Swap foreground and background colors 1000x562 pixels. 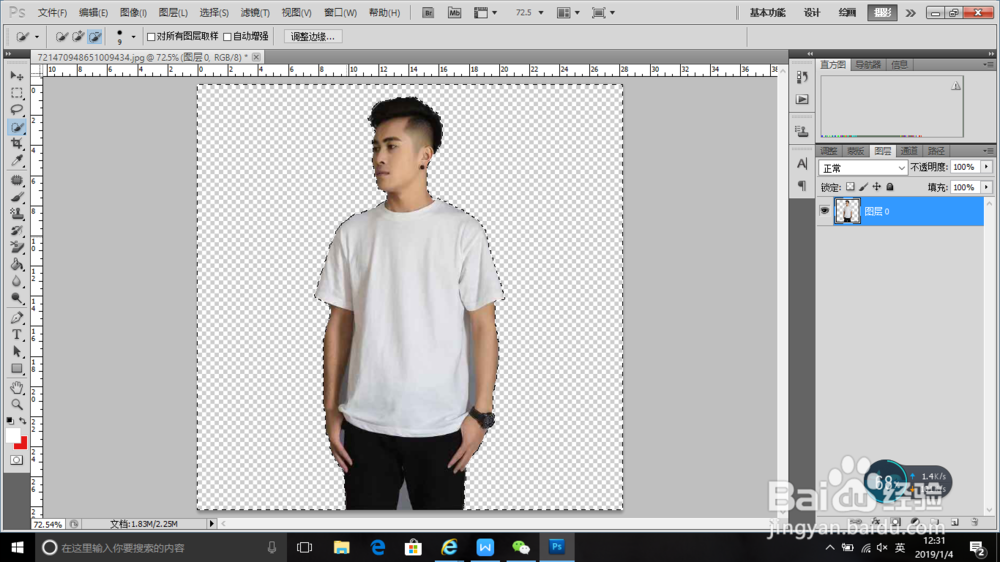pos(23,420)
